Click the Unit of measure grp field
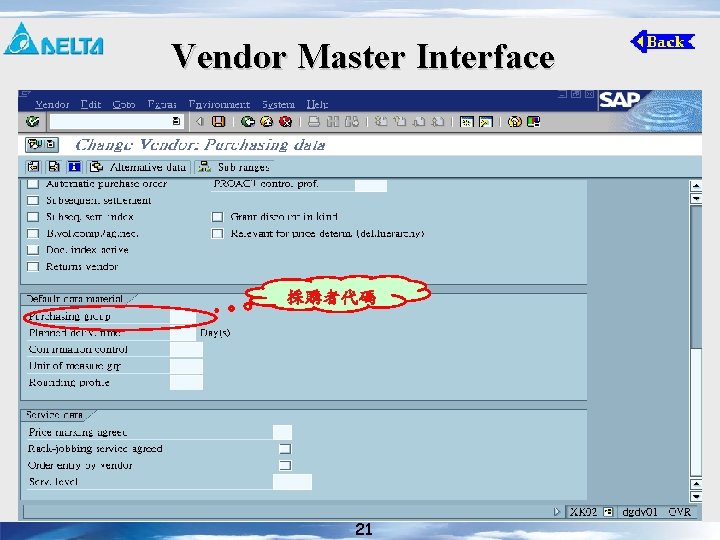Screen dimensions: 720x540 tap(186, 366)
